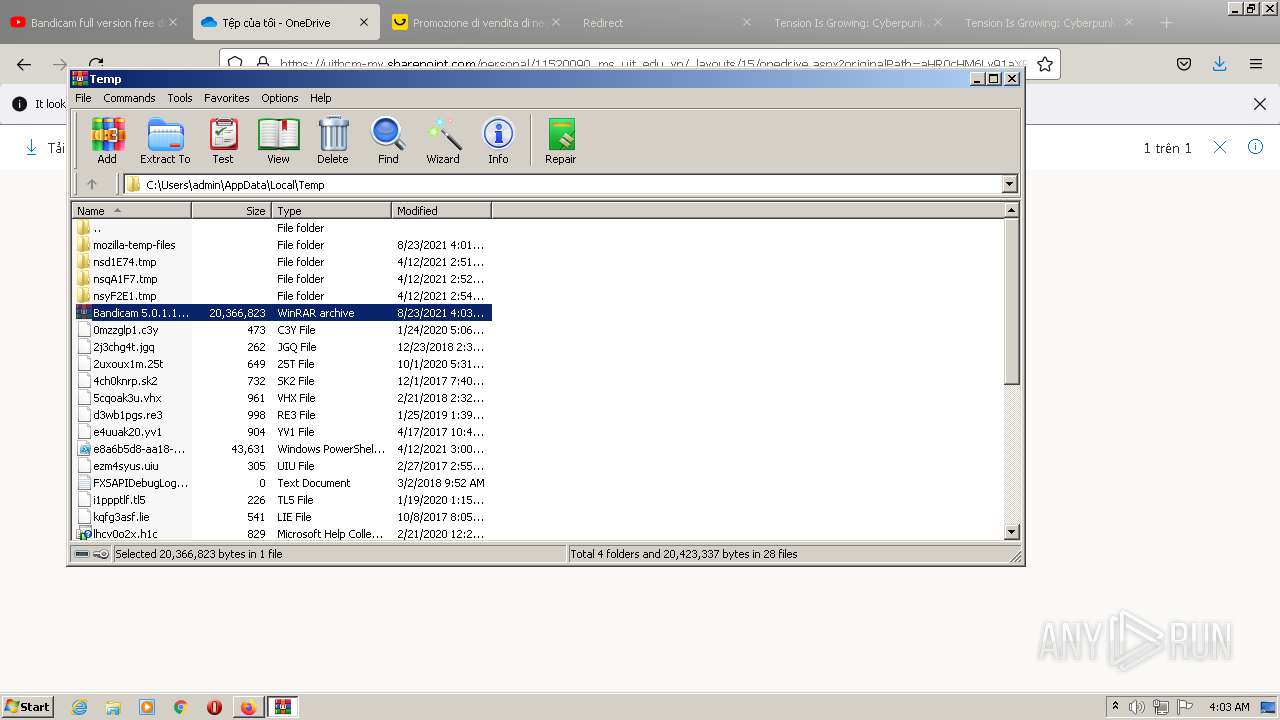Sort files by Modified column
1280x720 pixels.
441,211
